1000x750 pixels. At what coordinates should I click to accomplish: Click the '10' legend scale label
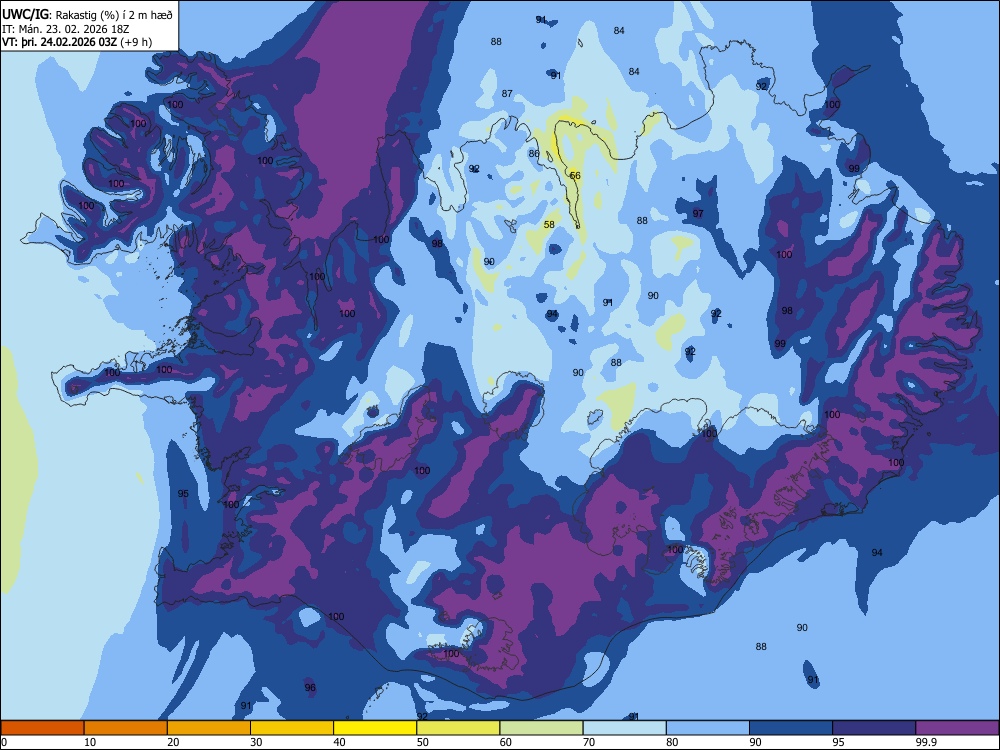pyautogui.click(x=90, y=742)
